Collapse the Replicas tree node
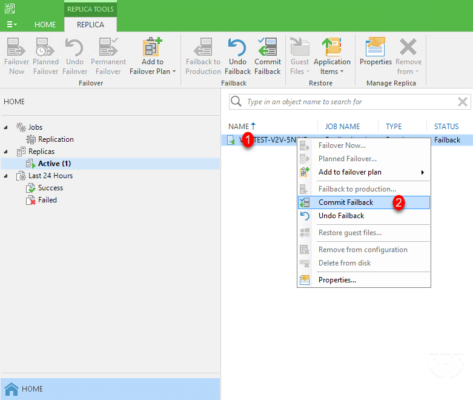Screen dimensions: 473x400 point(6,152)
